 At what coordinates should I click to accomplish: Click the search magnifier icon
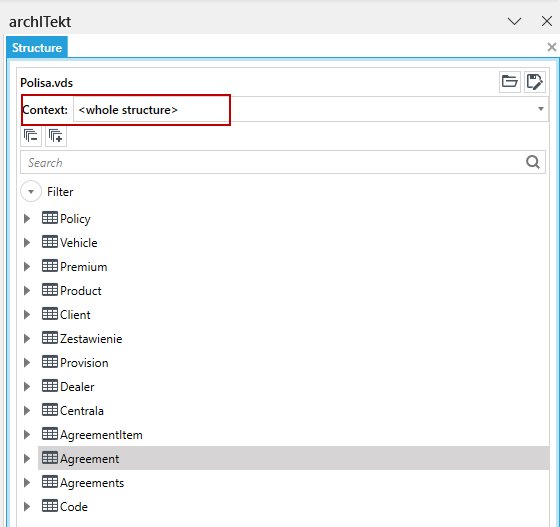pos(532,162)
